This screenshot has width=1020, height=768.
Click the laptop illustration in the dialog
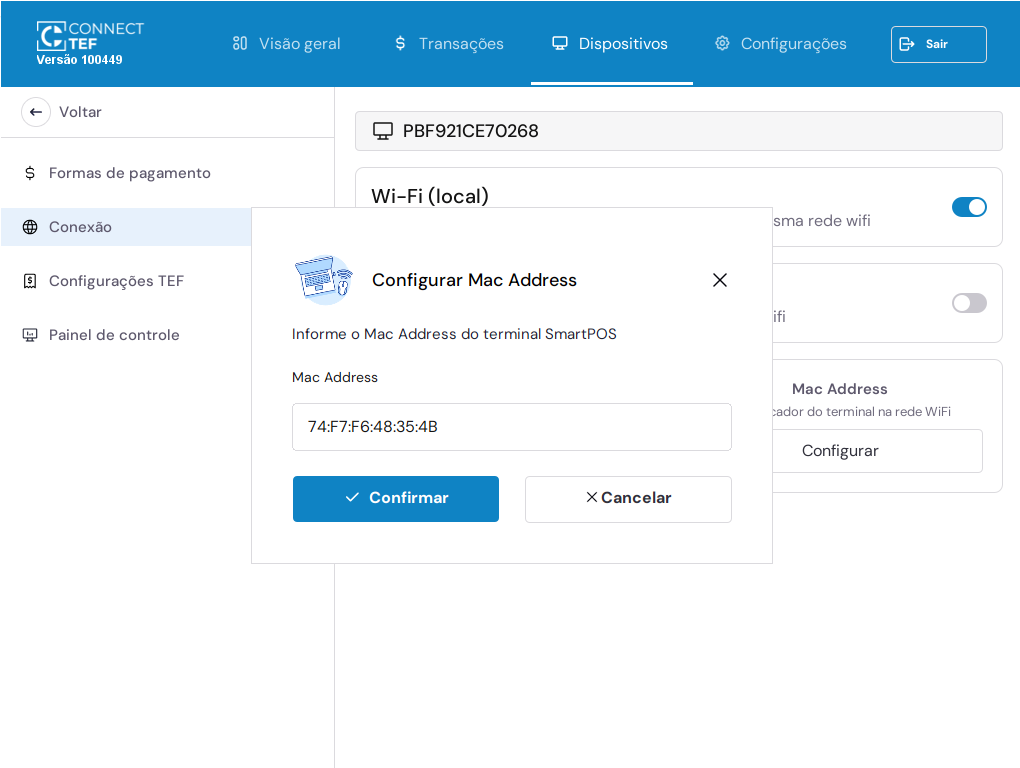(323, 279)
